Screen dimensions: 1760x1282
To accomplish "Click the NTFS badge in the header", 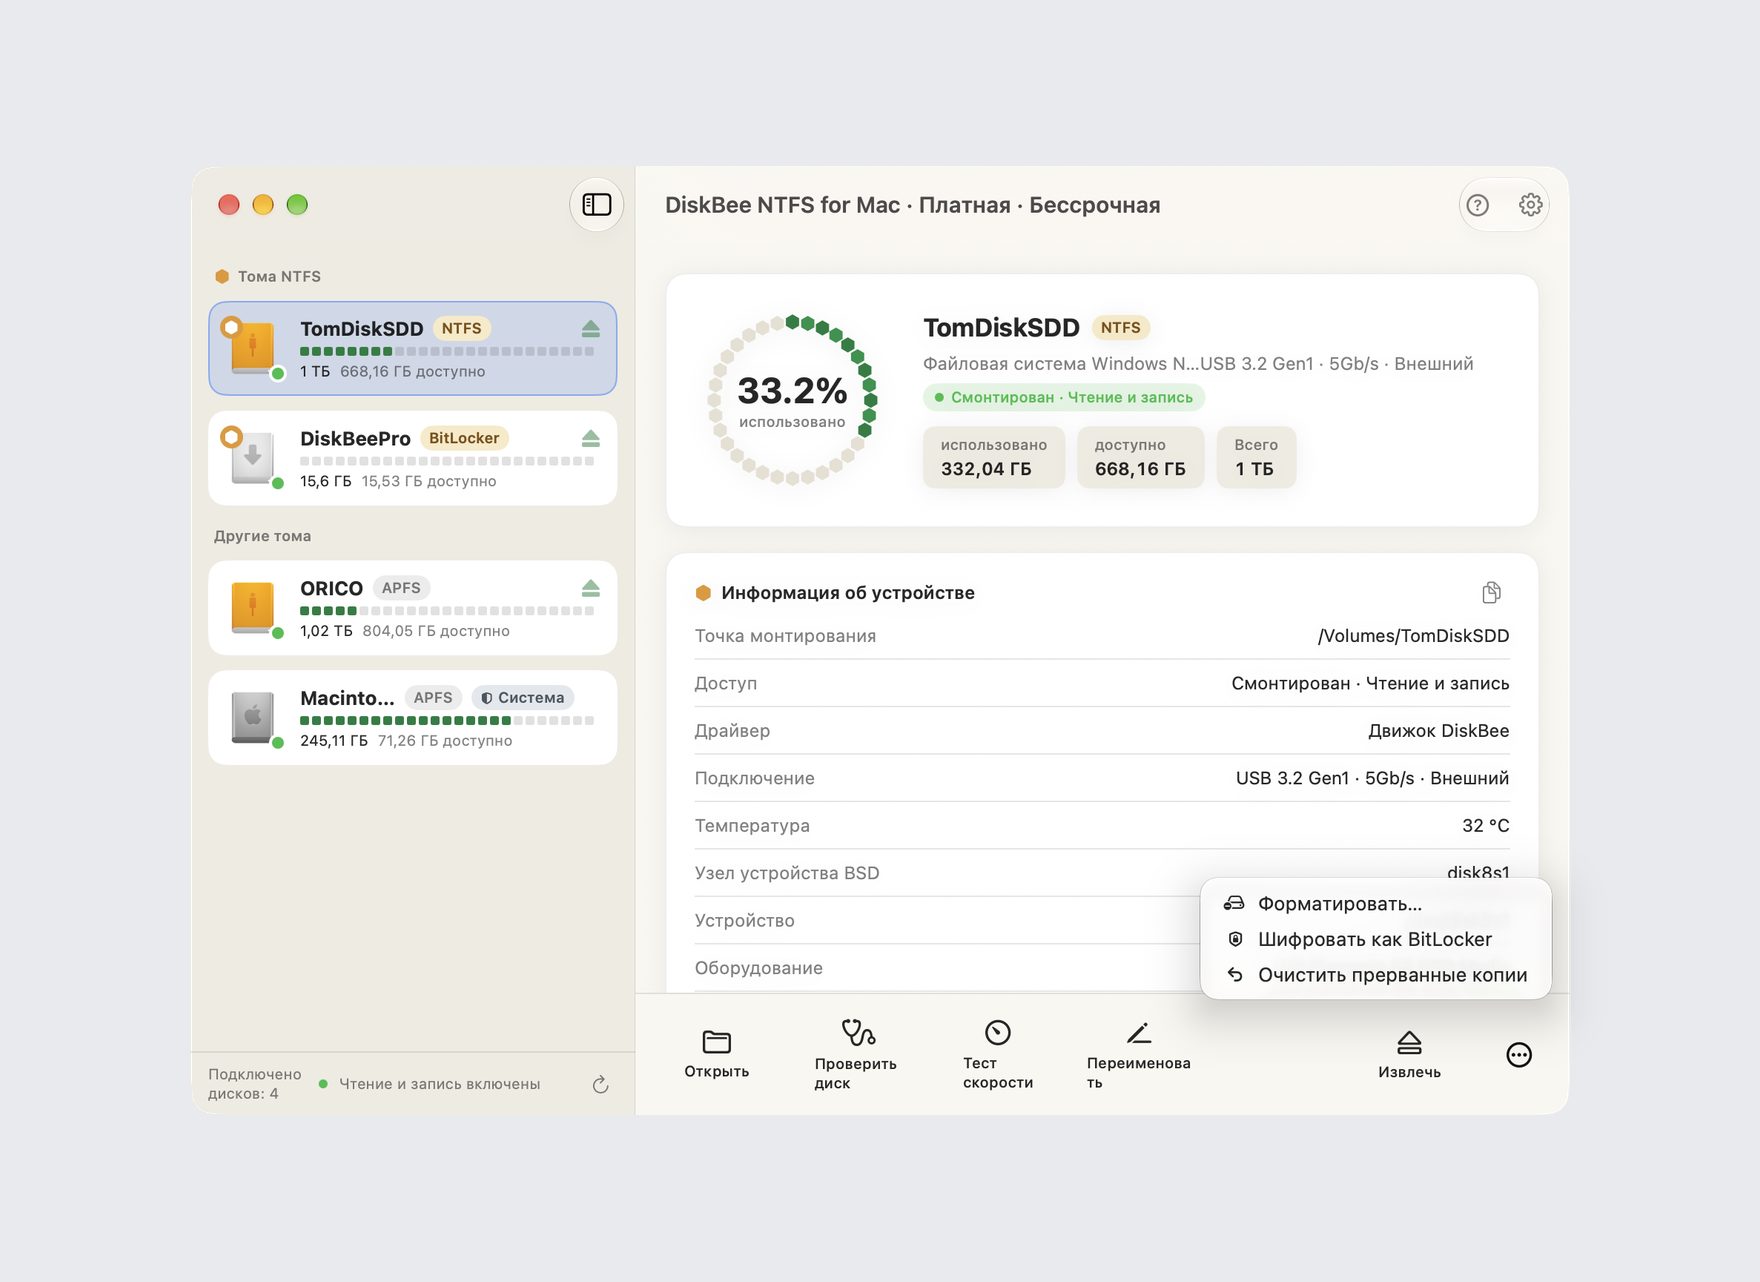I will 1120,328.
